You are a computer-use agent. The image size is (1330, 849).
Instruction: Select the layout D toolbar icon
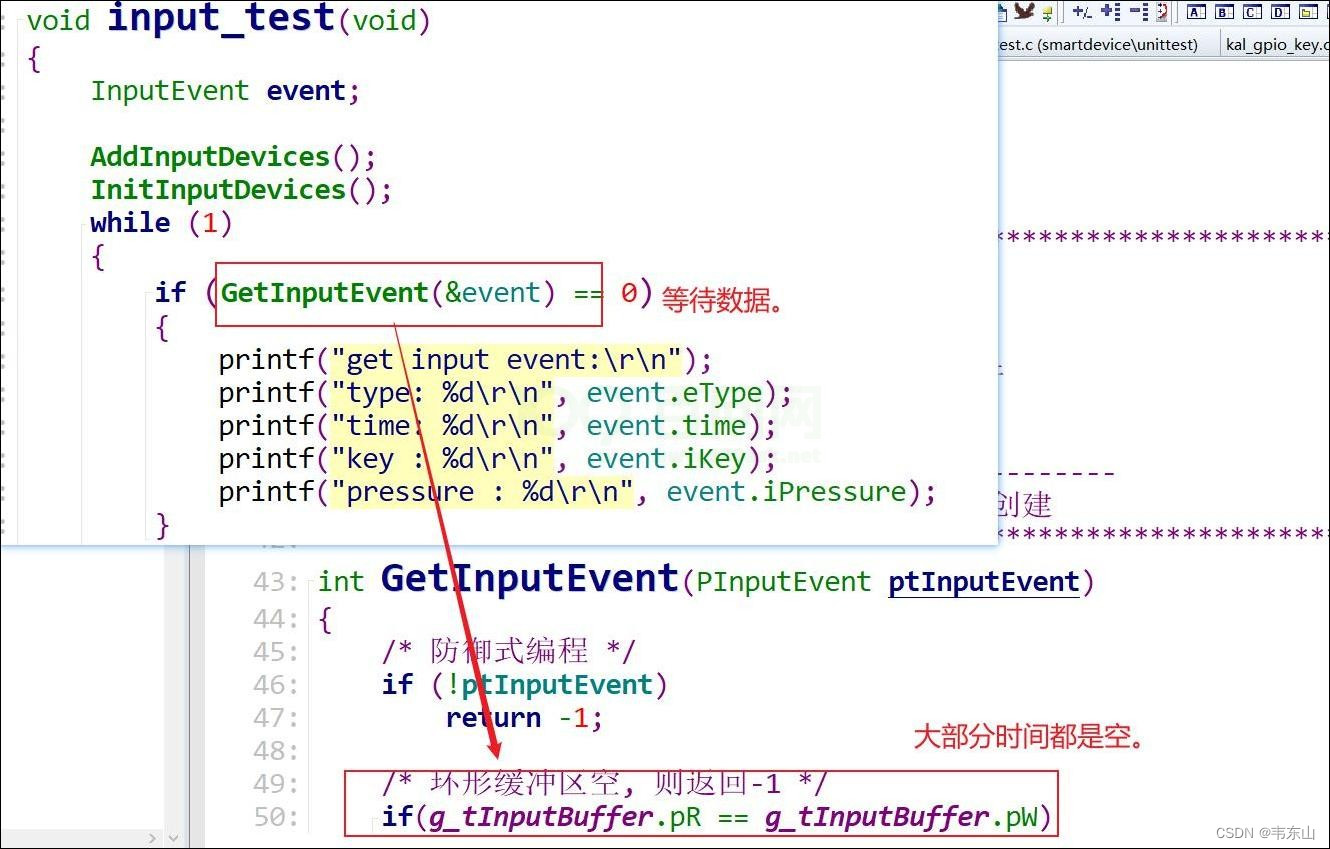click(x=1280, y=12)
